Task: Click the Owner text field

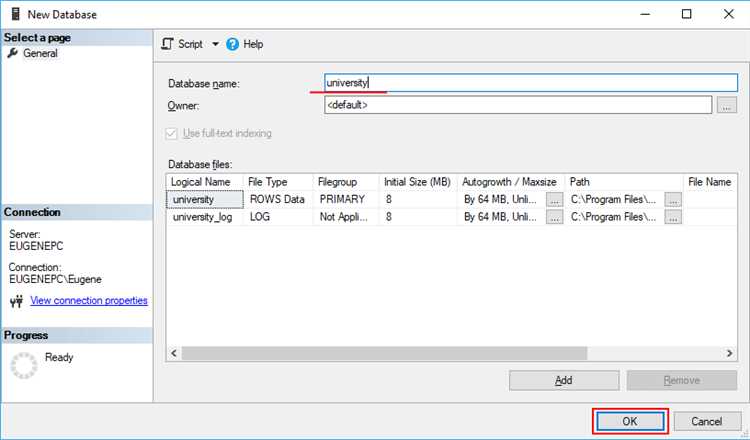Action: pos(518,105)
